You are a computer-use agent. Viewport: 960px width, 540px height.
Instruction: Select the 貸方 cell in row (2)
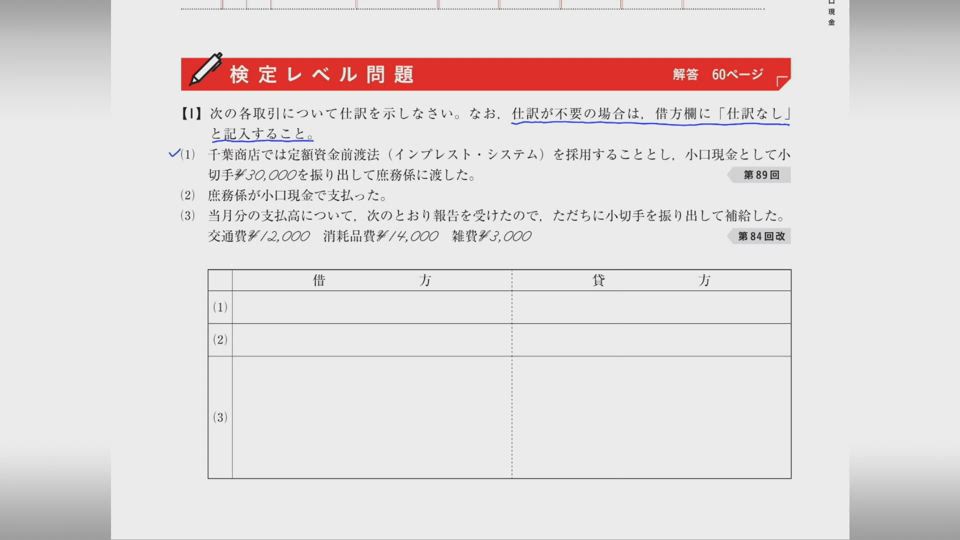click(651, 339)
